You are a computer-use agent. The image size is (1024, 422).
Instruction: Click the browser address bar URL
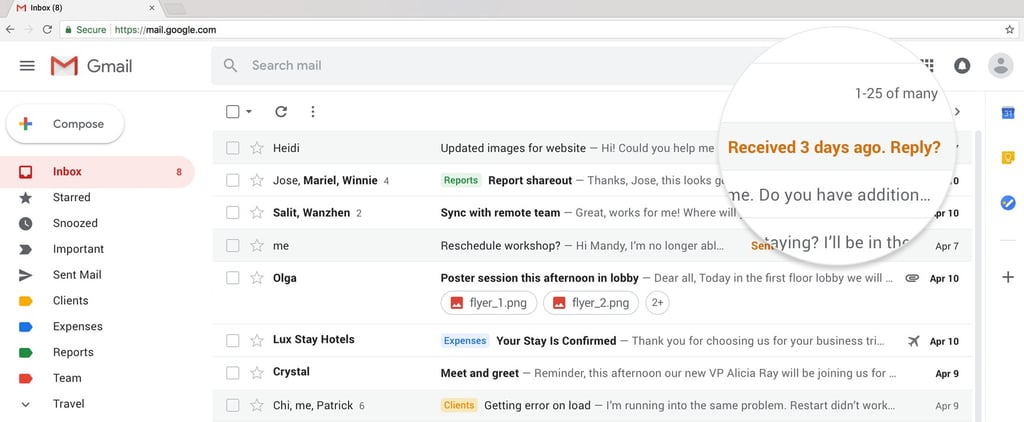point(165,30)
